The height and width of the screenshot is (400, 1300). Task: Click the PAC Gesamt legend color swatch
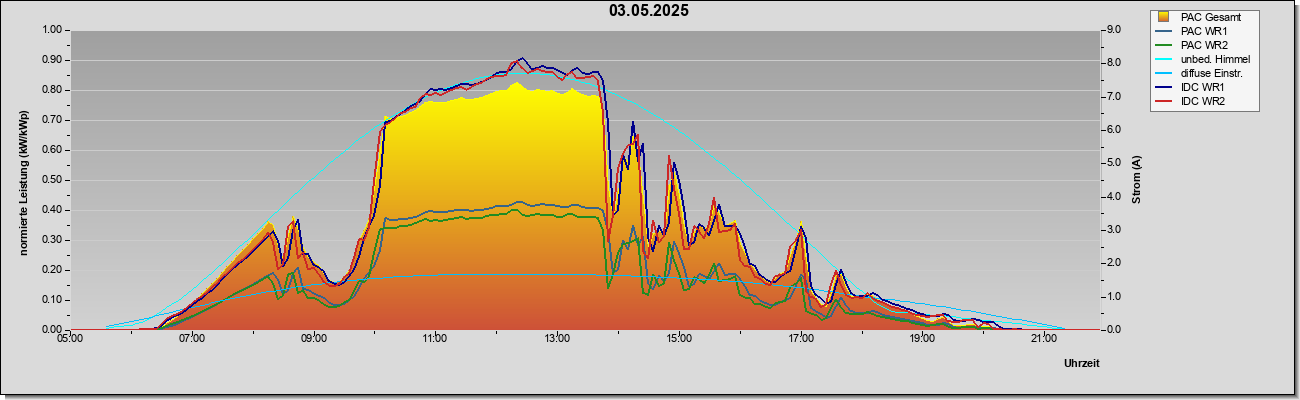(1164, 17)
